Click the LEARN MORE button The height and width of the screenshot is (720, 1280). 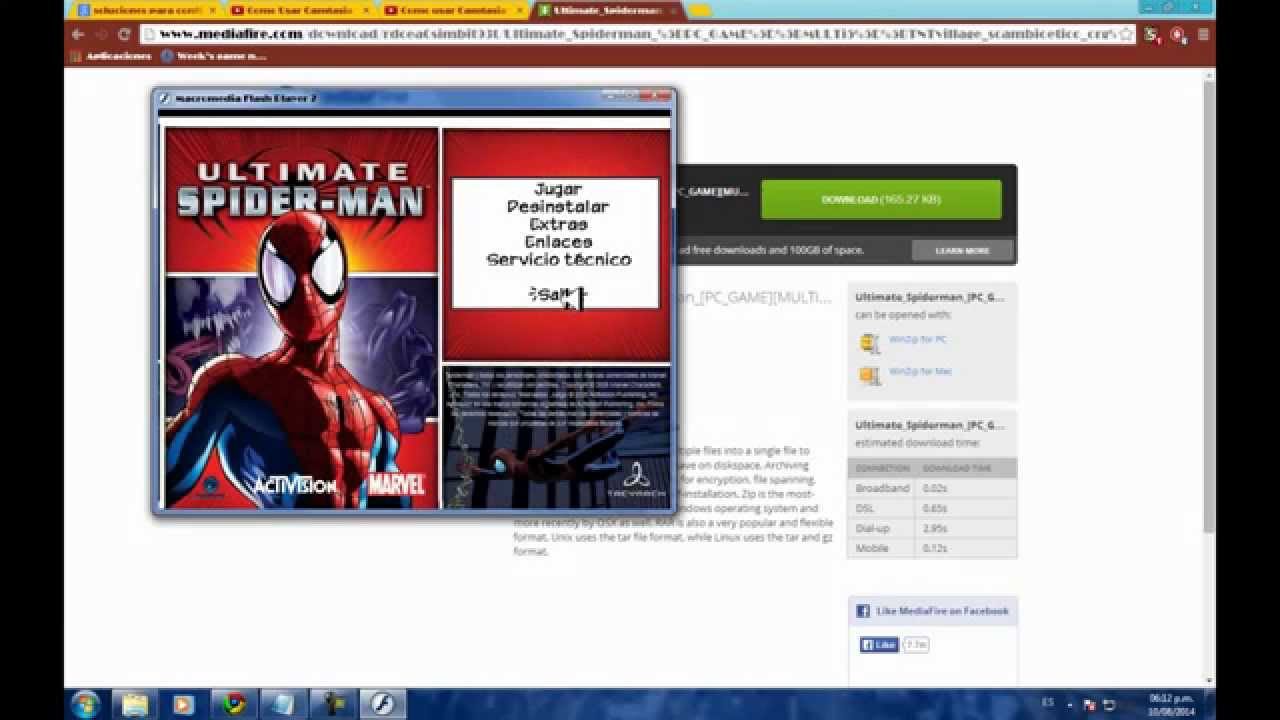[960, 251]
